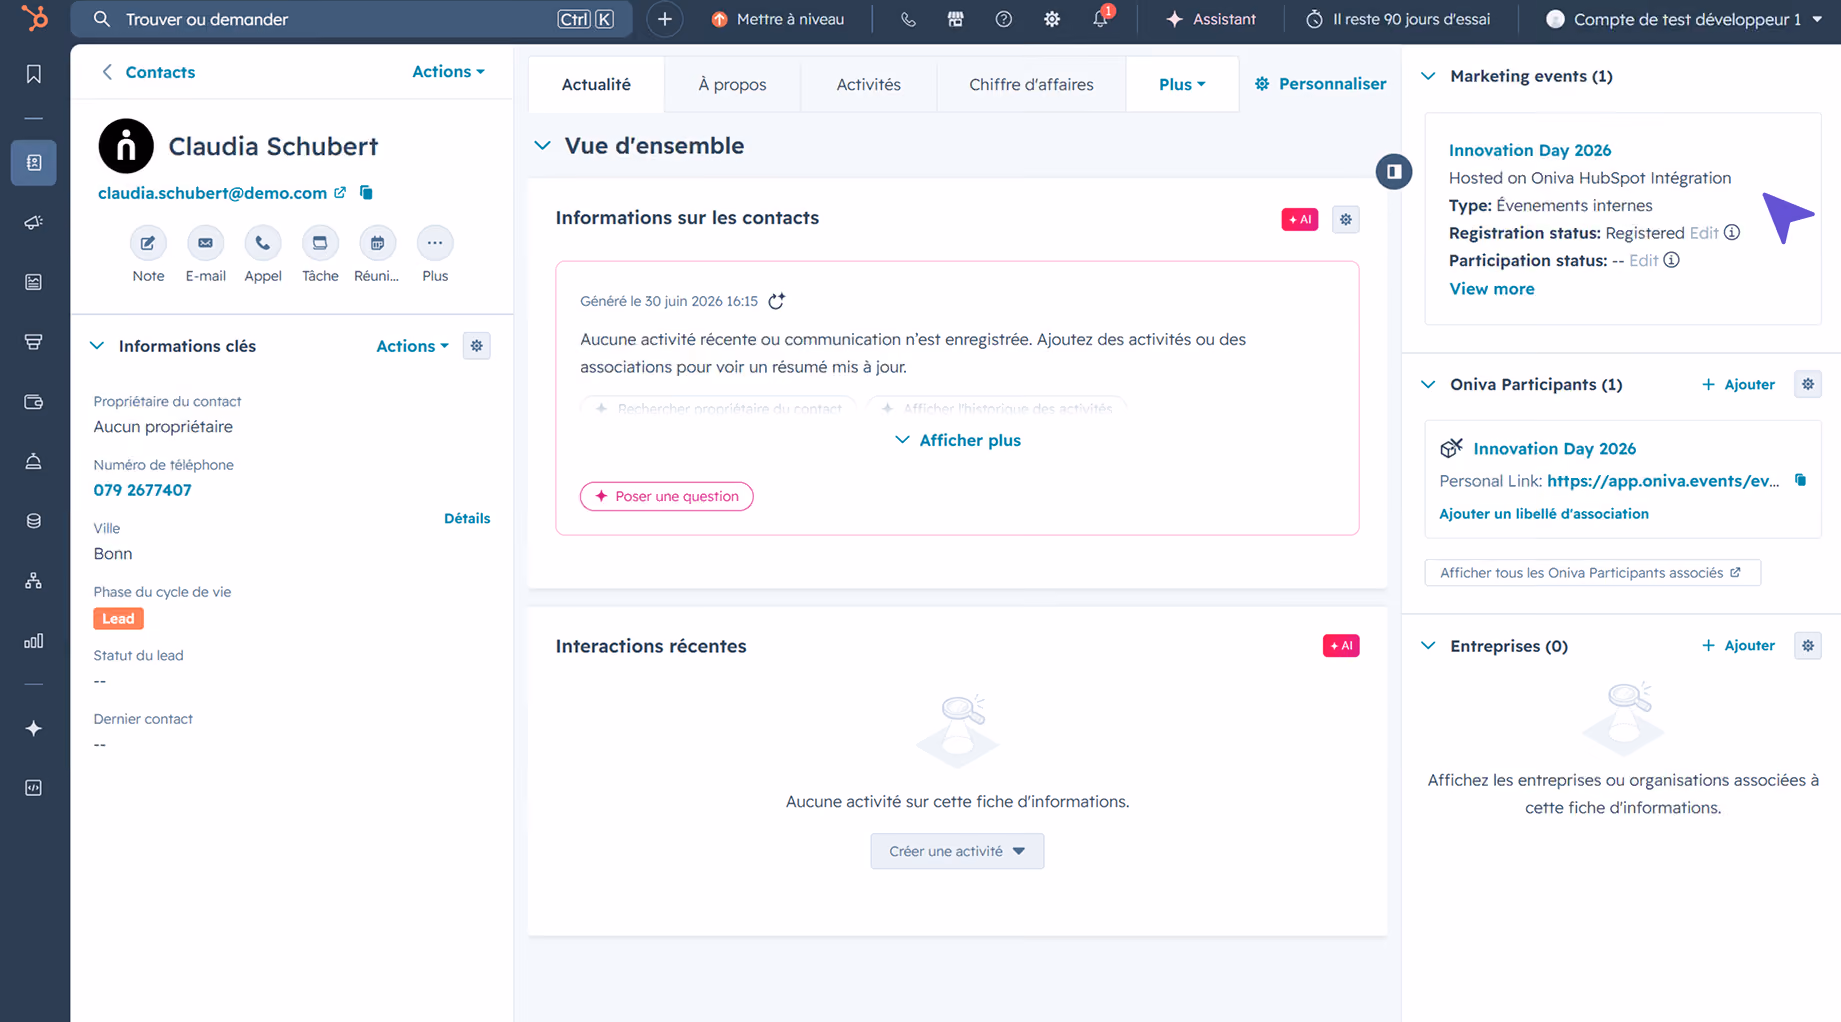The image size is (1841, 1022).
Task: Open the notifications bell
Action: 1101,19
